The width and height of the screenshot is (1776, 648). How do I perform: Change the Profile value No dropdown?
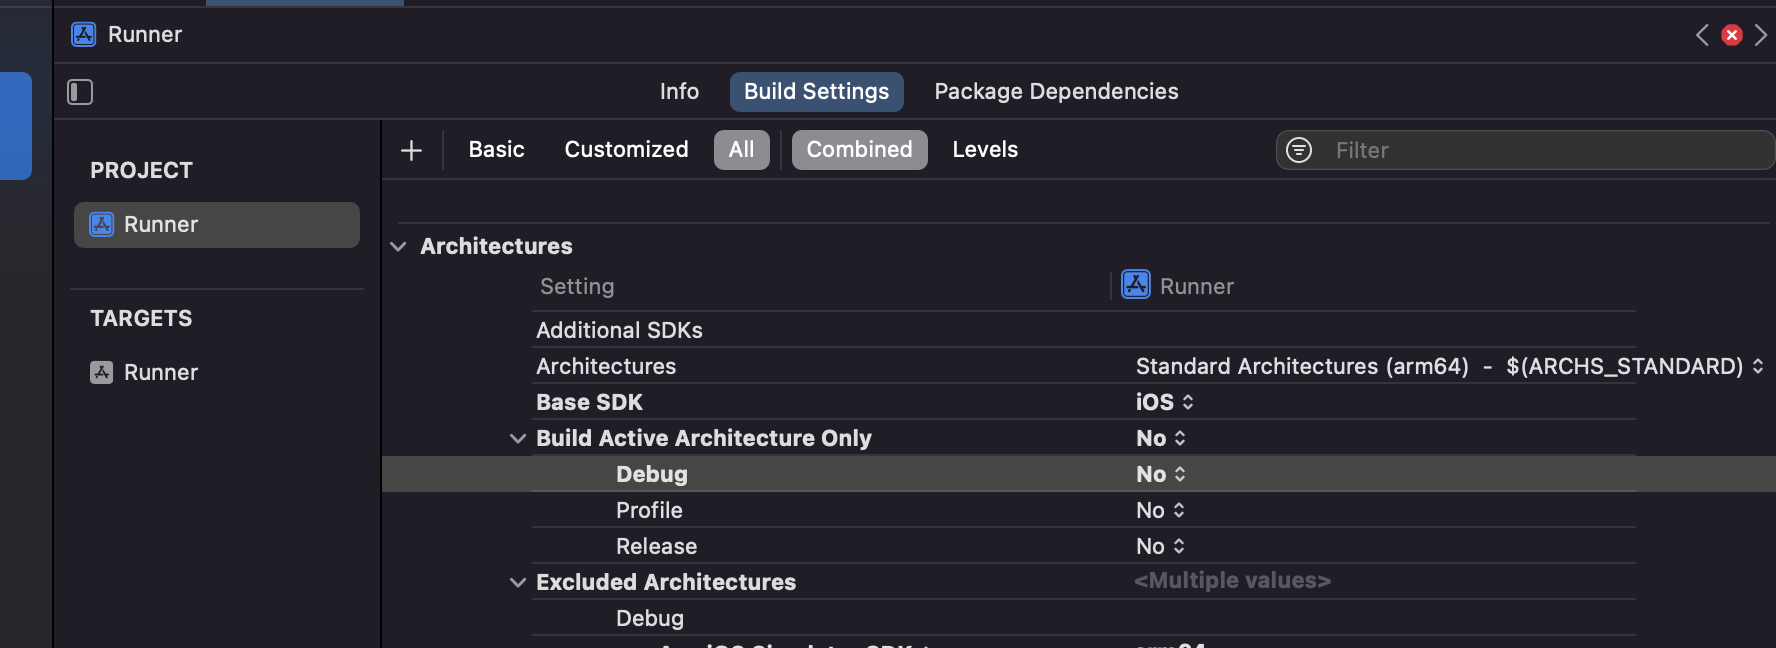(1160, 511)
